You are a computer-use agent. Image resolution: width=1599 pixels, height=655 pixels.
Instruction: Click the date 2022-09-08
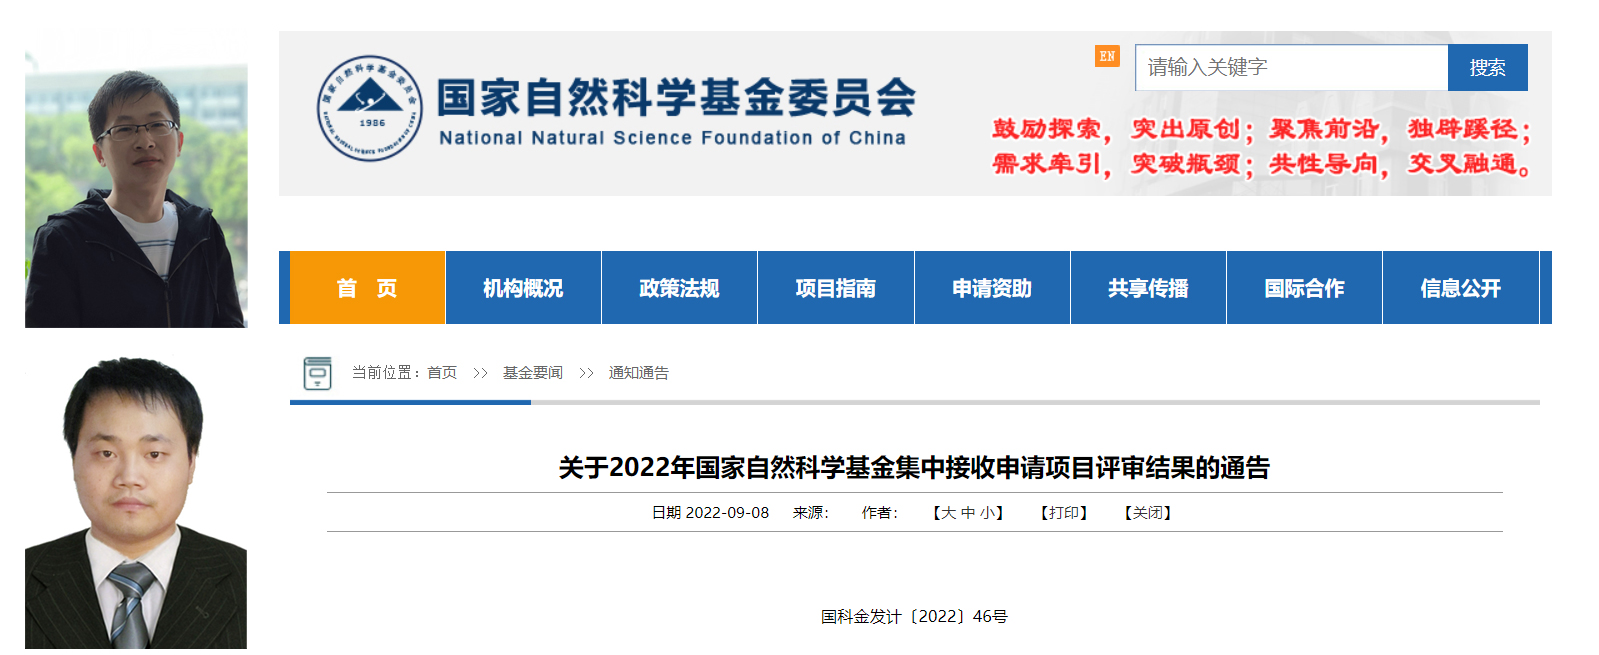[727, 513]
